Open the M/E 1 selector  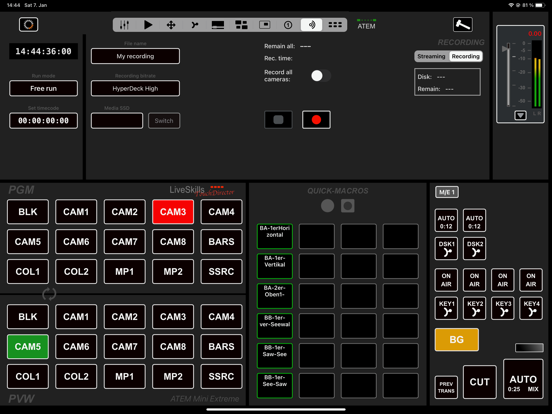tap(447, 192)
